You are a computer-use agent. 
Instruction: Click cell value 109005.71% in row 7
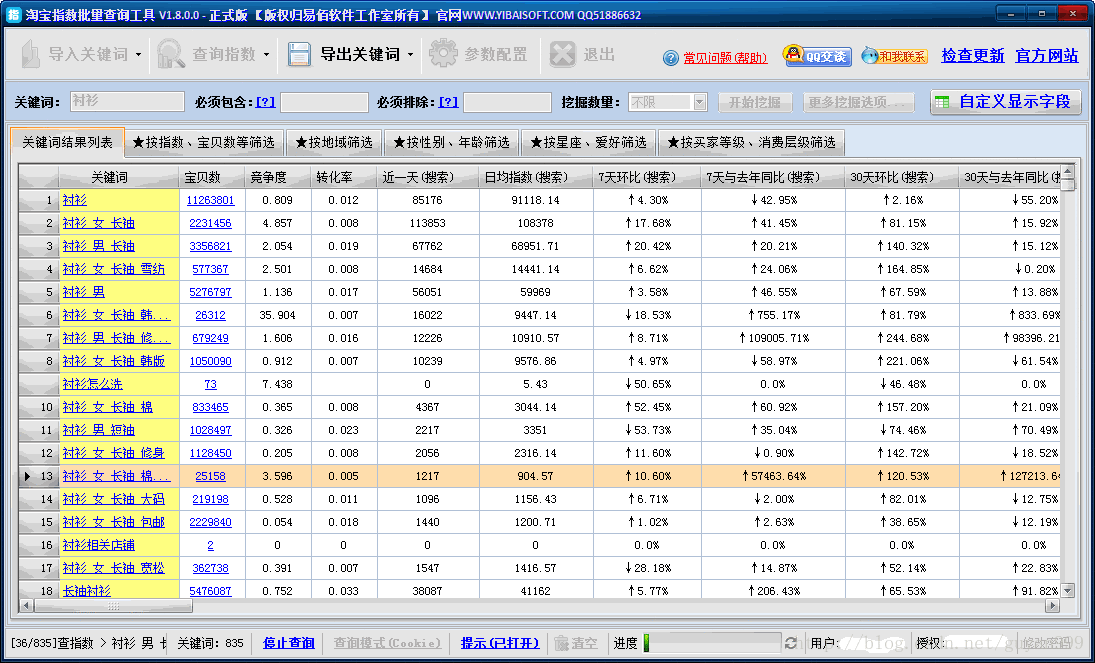(x=774, y=338)
